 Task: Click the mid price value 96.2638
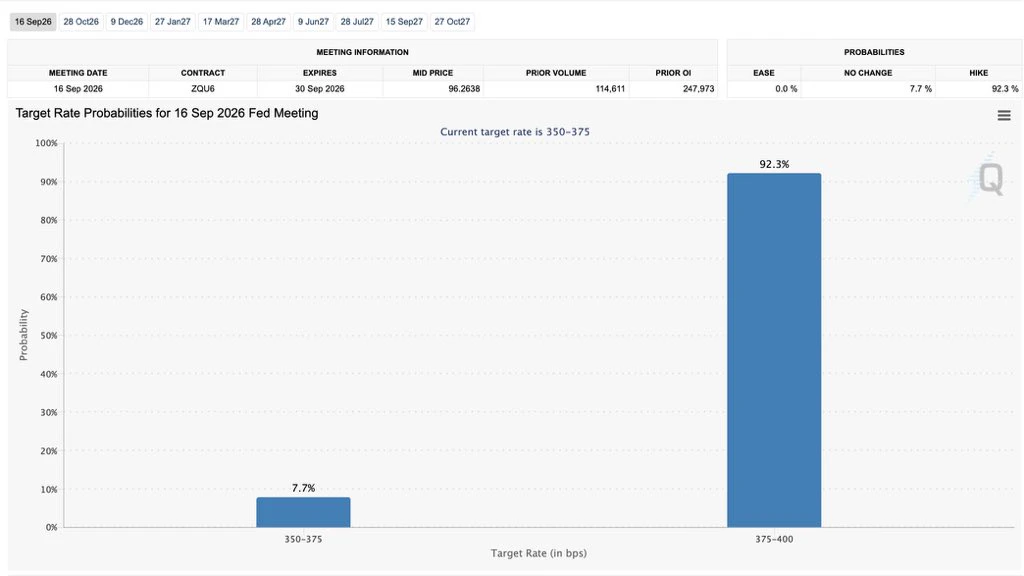[x=464, y=89]
